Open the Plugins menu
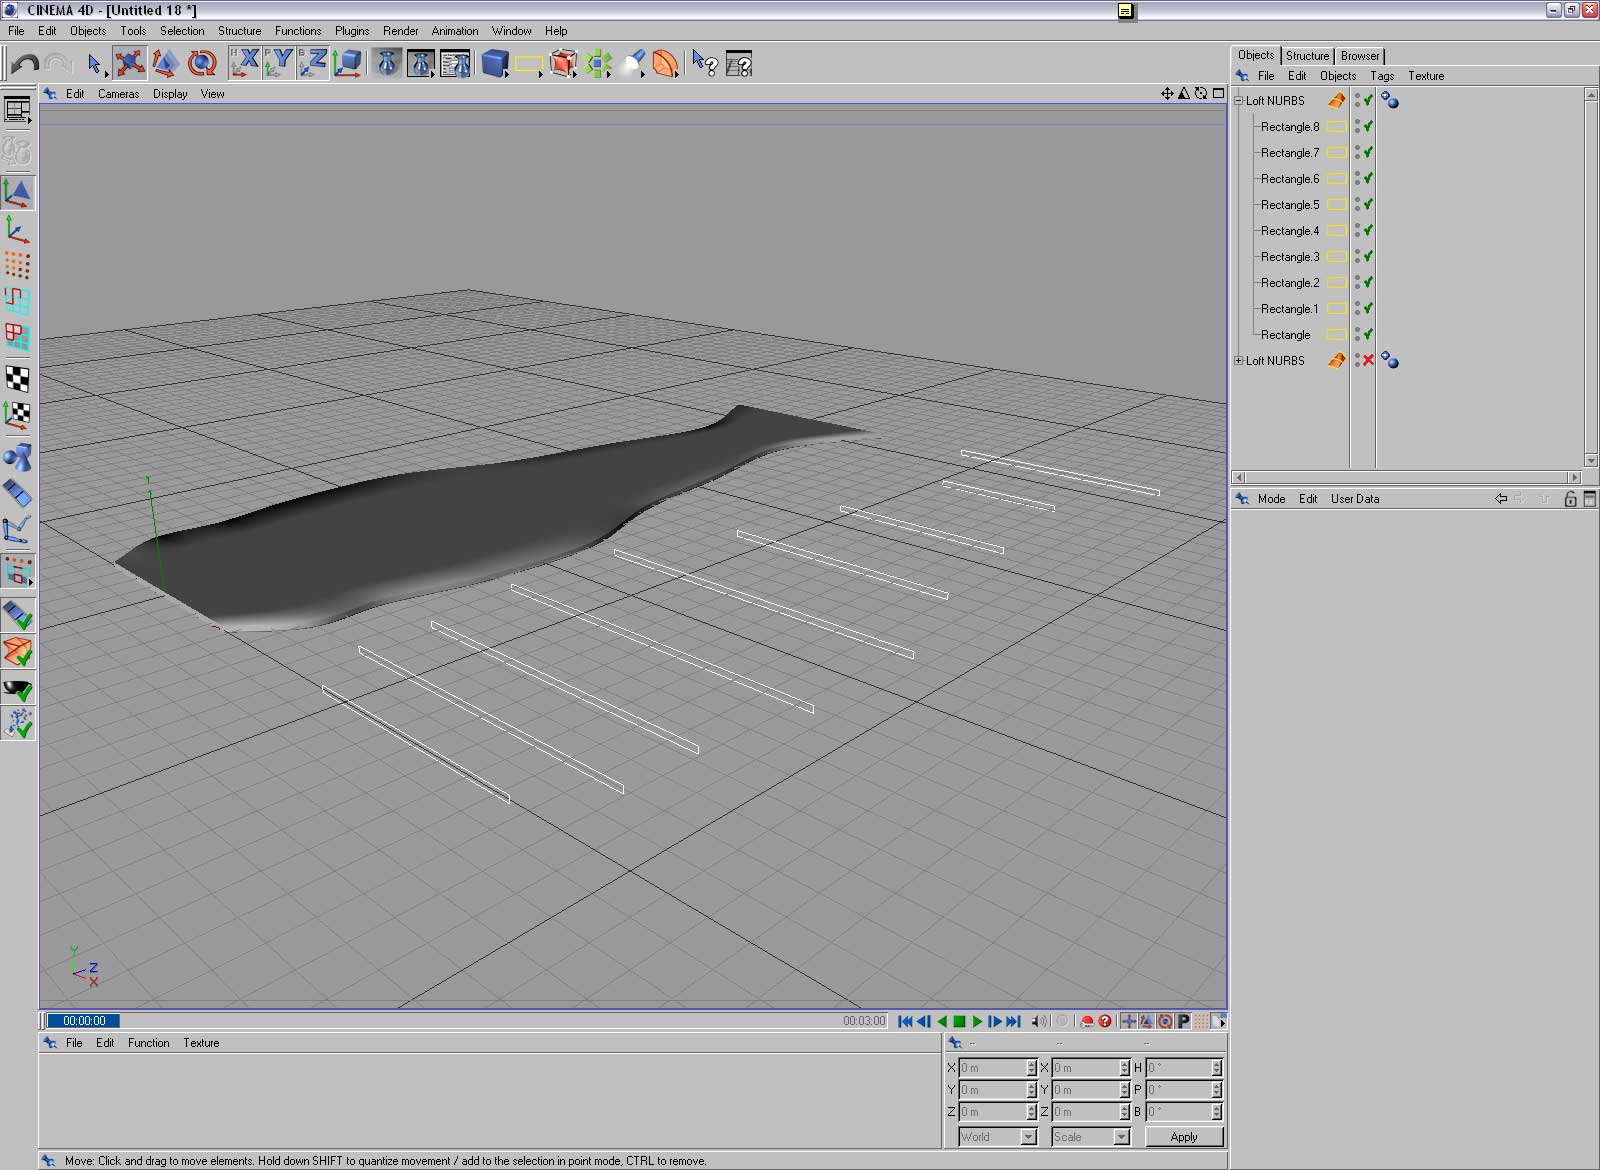1600x1170 pixels. pos(352,31)
